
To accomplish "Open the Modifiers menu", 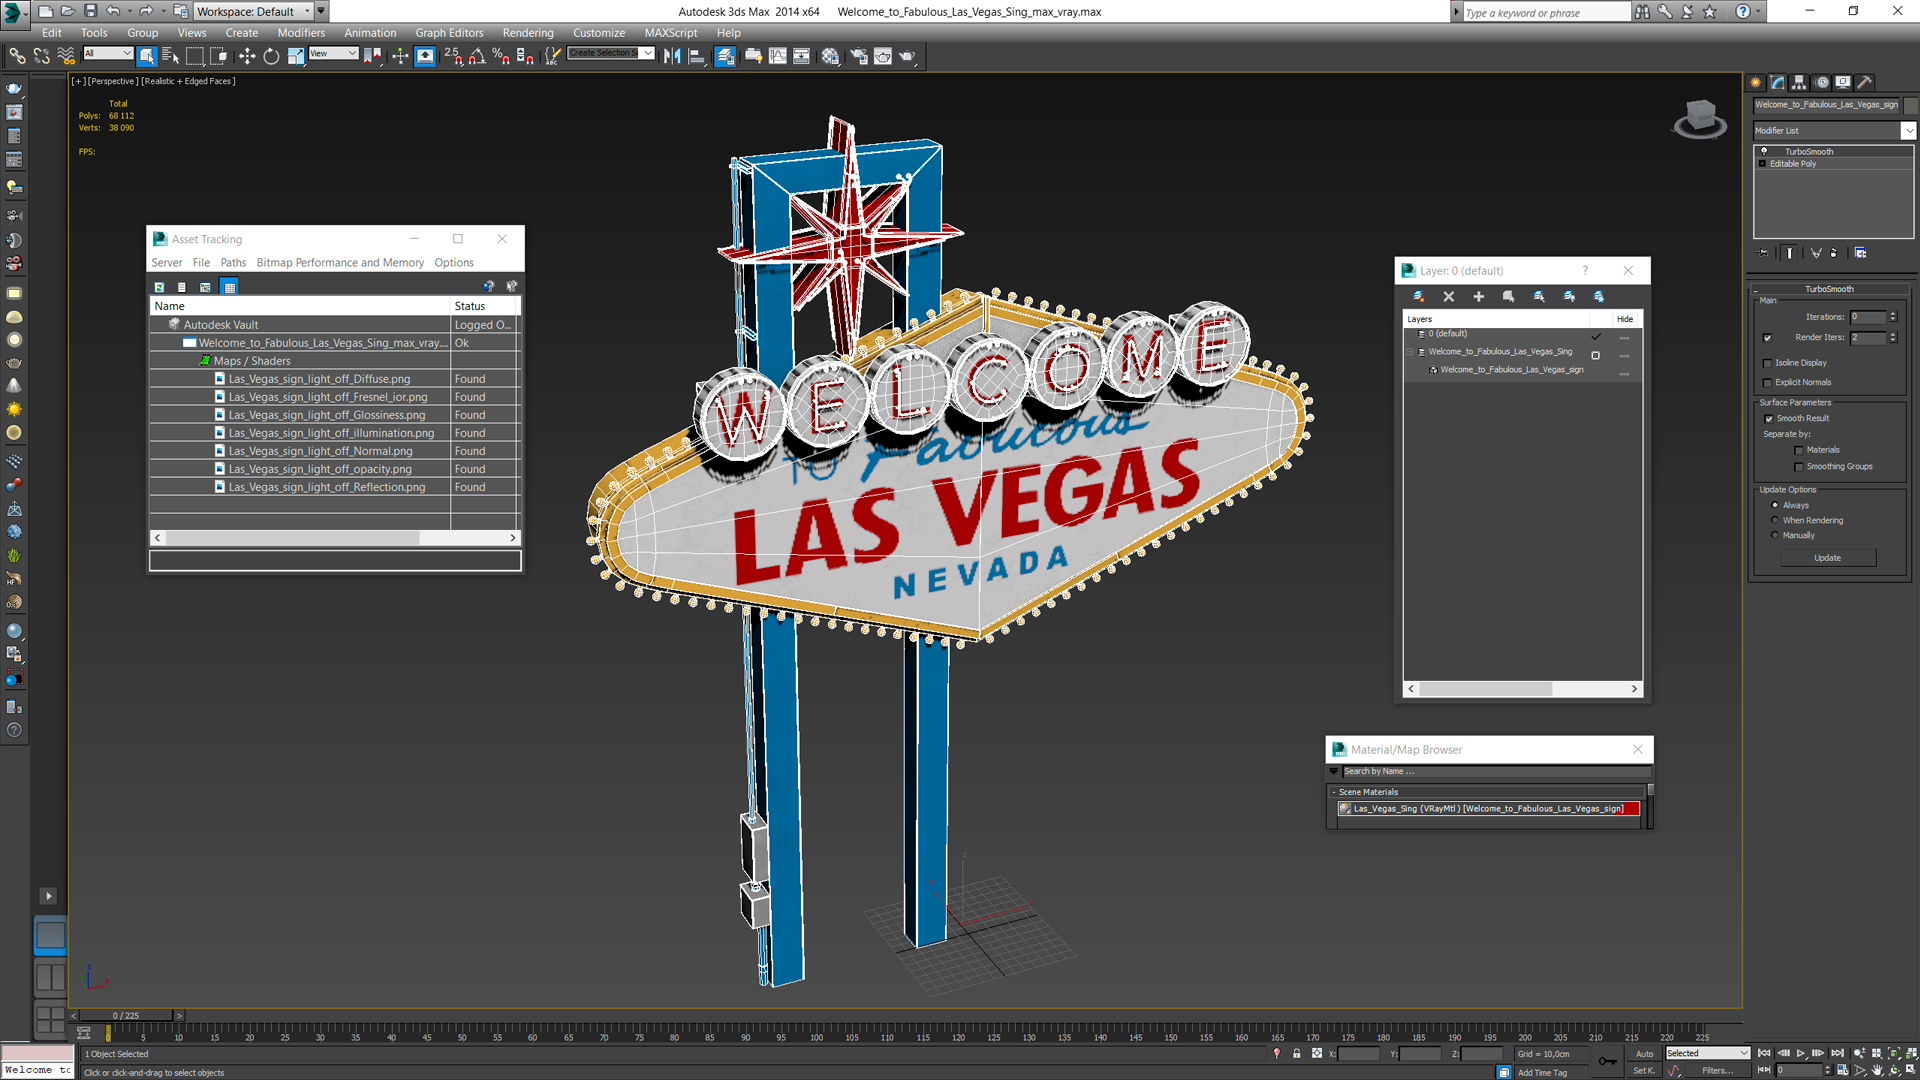I will click(x=300, y=33).
